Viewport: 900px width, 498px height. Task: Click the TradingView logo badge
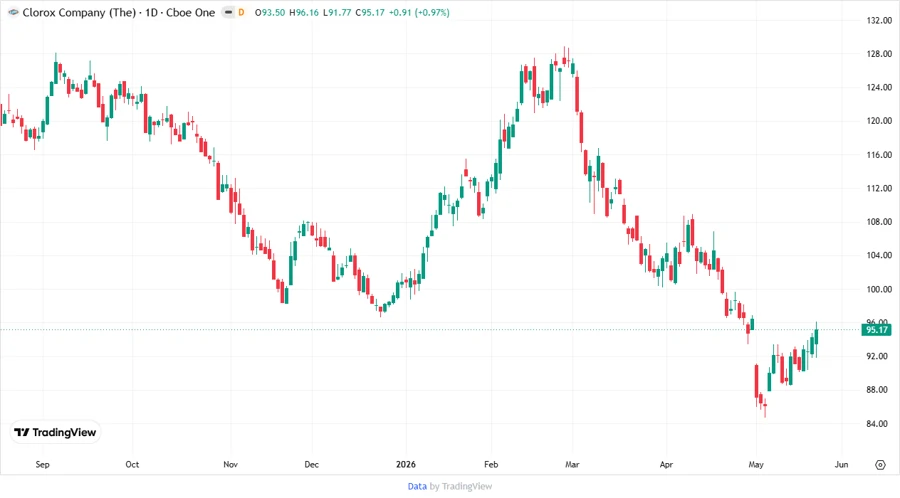[56, 433]
